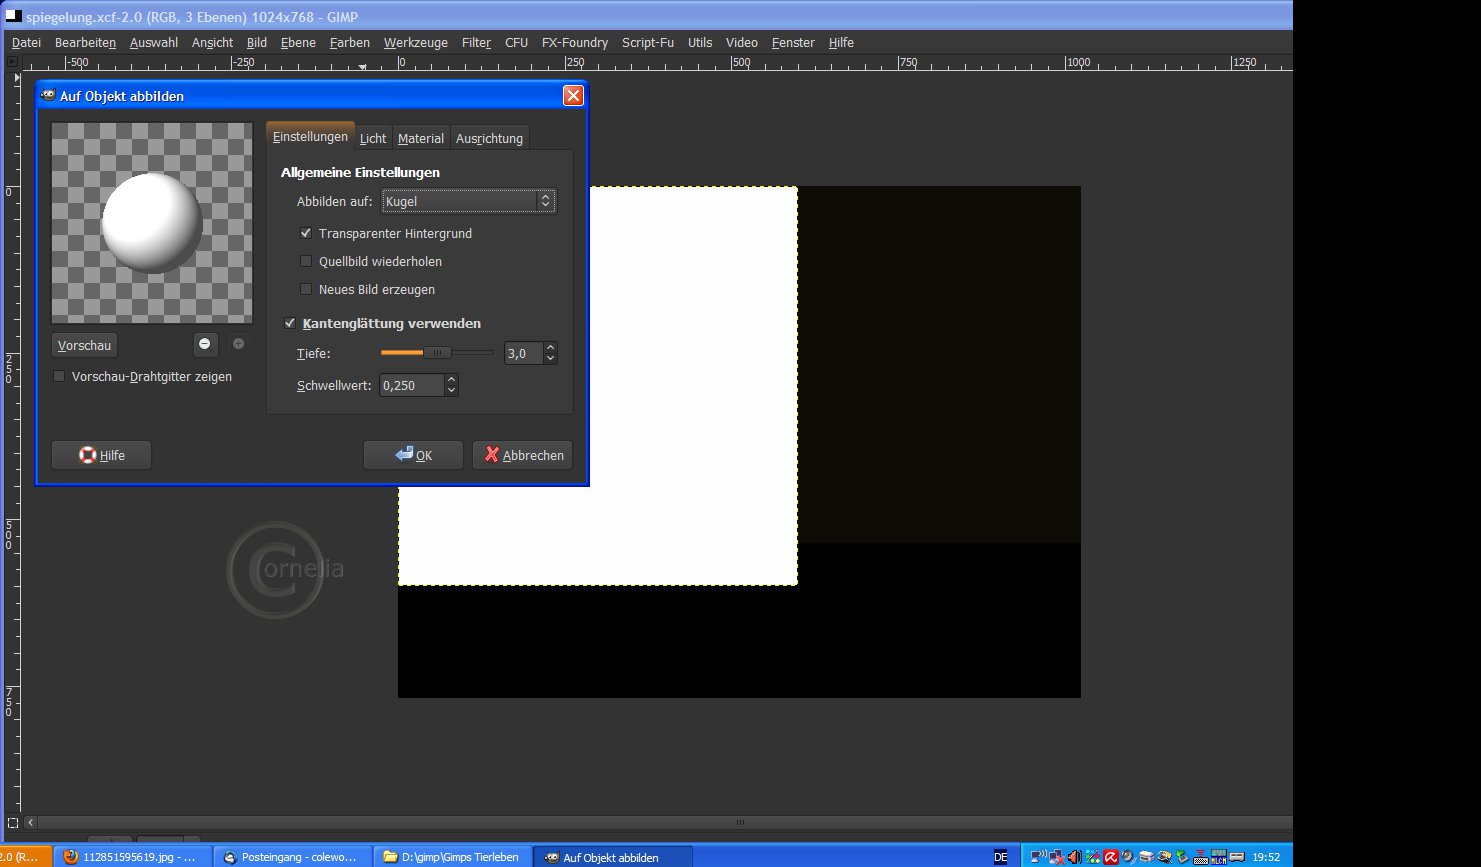The width and height of the screenshot is (1481, 867).
Task: Click the left scroll arrow at bottom
Action: [30, 823]
